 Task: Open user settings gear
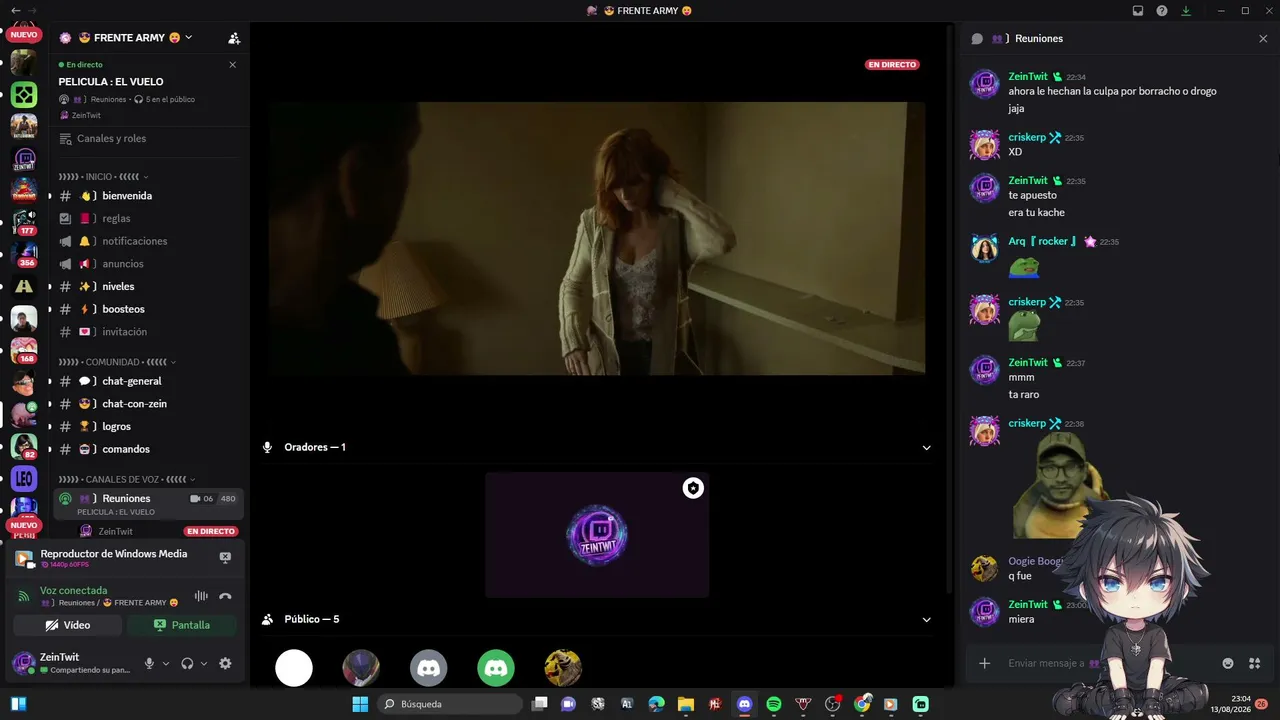[225, 663]
